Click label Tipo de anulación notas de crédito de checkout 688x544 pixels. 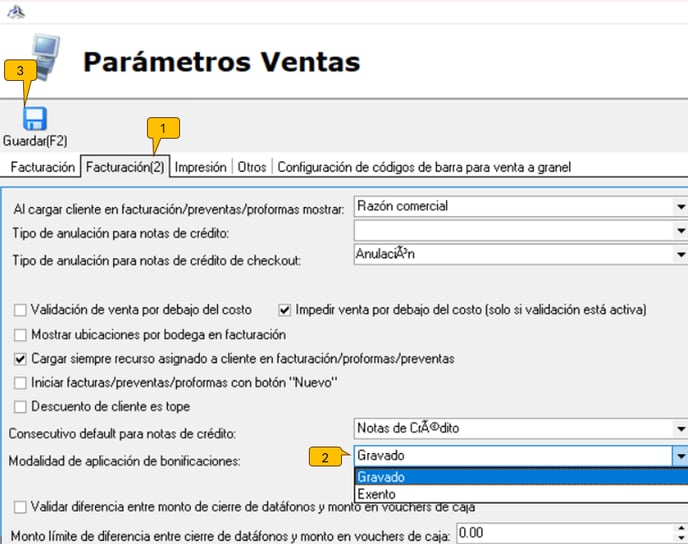pyautogui.click(x=157, y=261)
